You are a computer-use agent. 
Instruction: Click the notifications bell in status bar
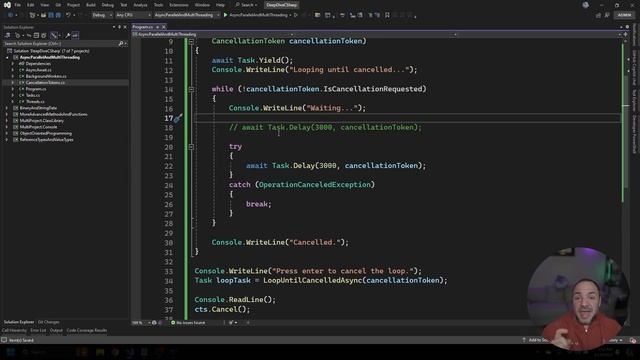[x=632, y=340]
